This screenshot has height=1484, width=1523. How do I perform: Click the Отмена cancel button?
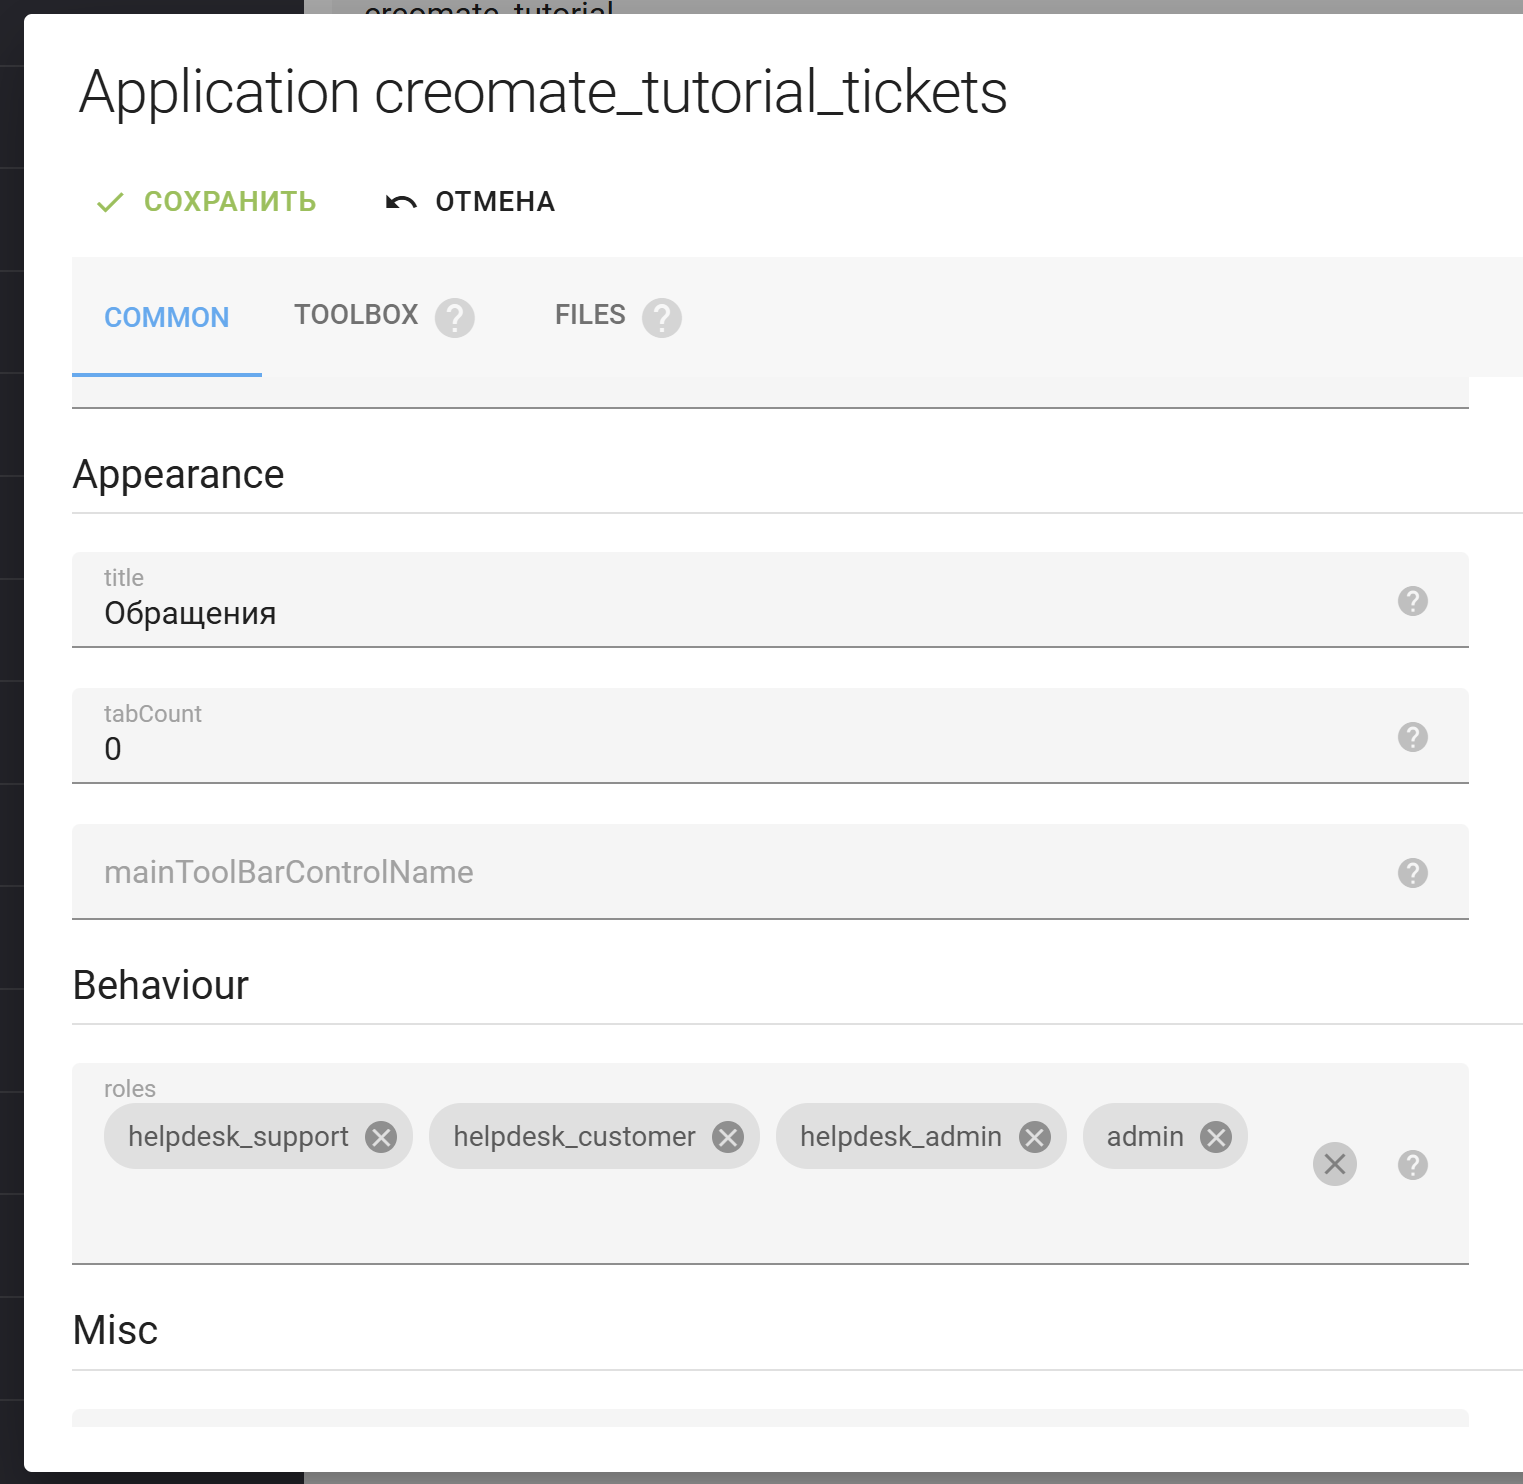pyautogui.click(x=470, y=202)
